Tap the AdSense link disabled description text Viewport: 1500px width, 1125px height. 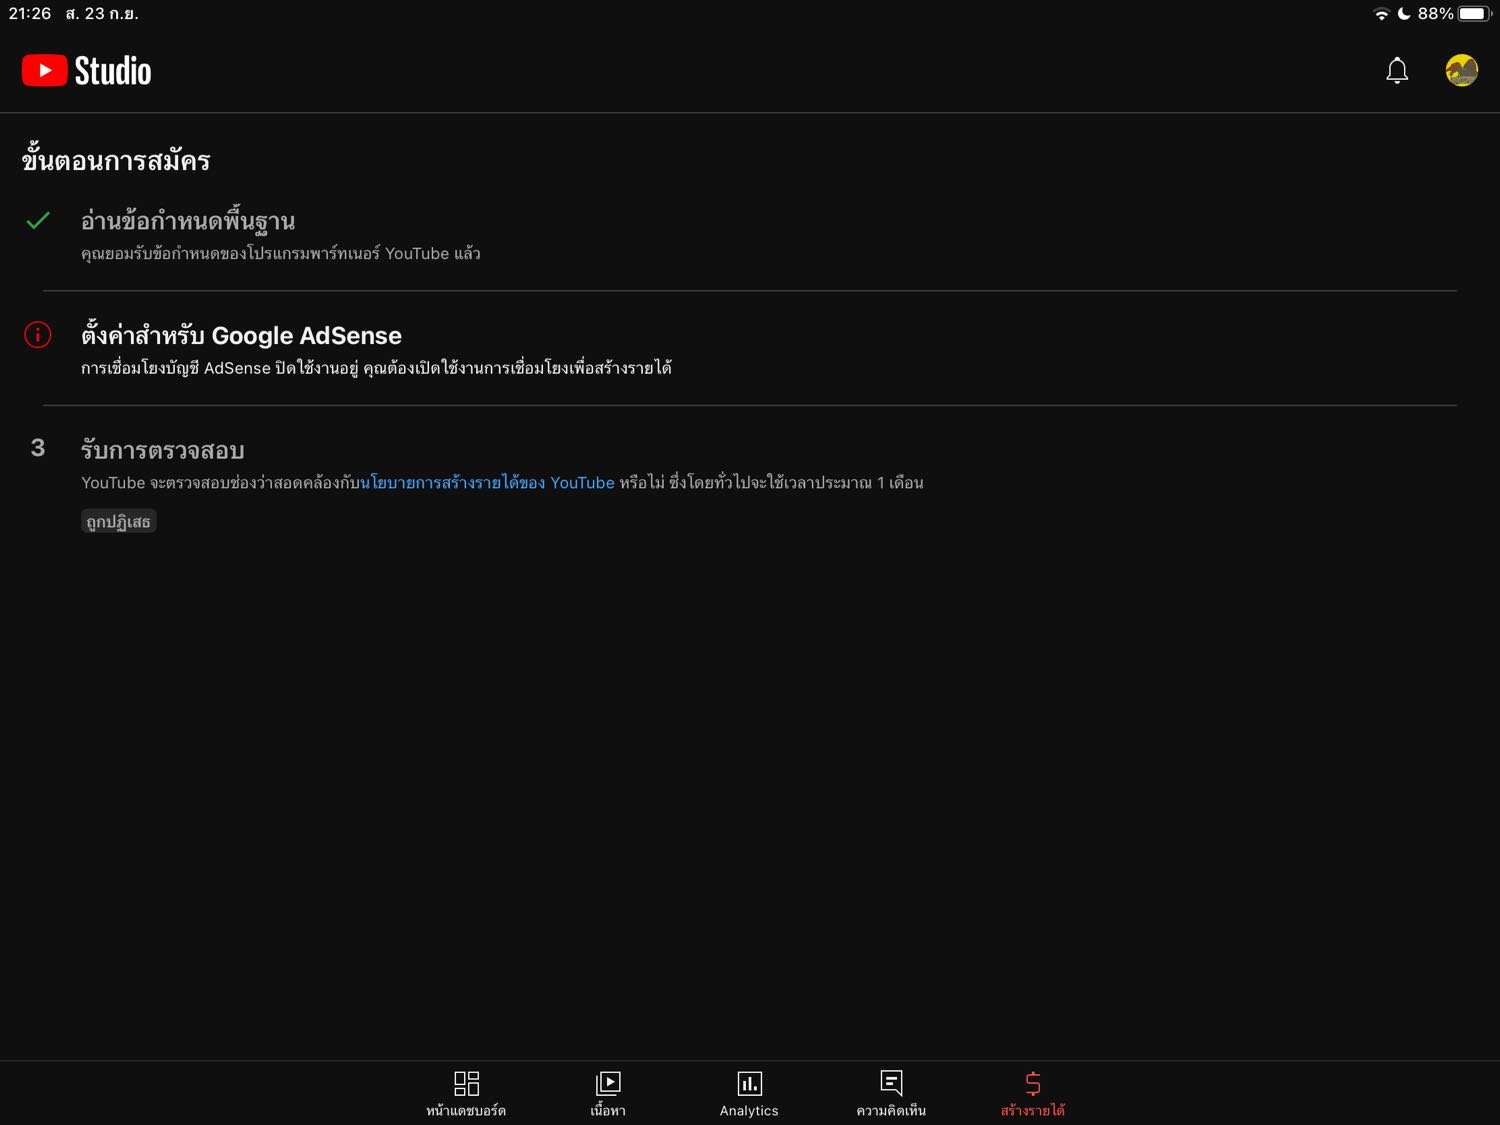(376, 368)
